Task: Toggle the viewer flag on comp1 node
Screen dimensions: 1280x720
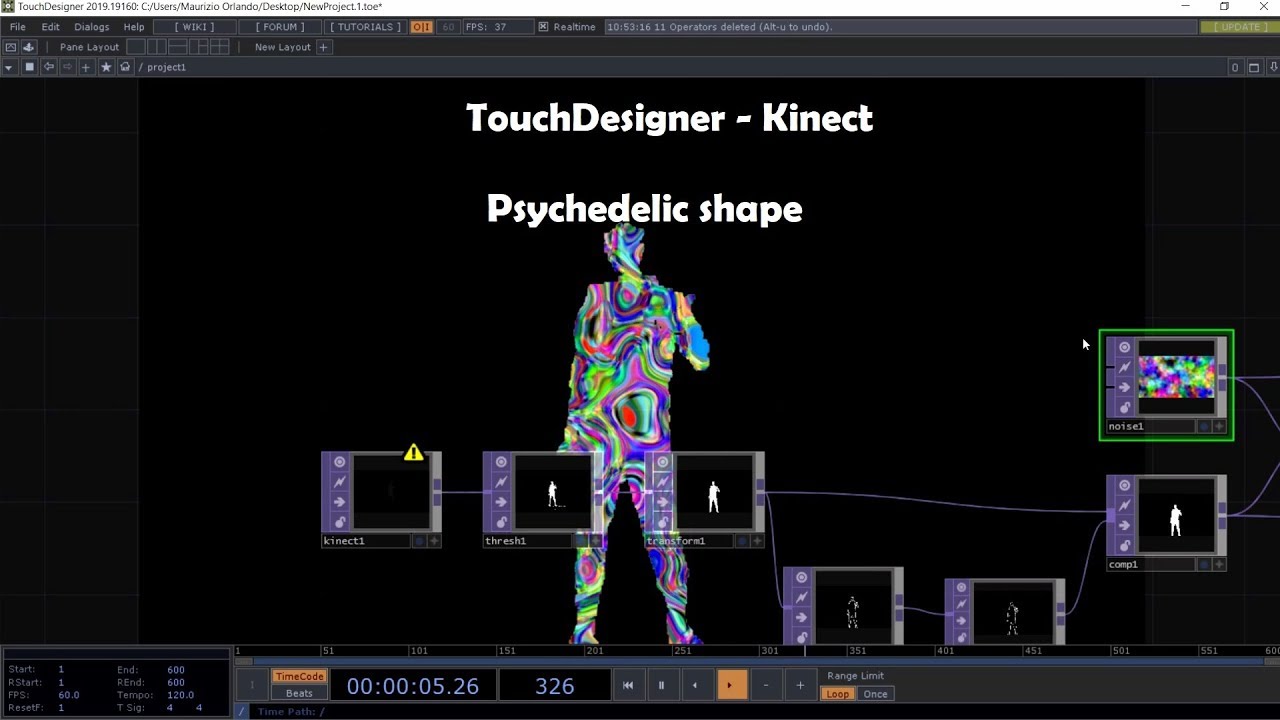Action: coord(1125,485)
